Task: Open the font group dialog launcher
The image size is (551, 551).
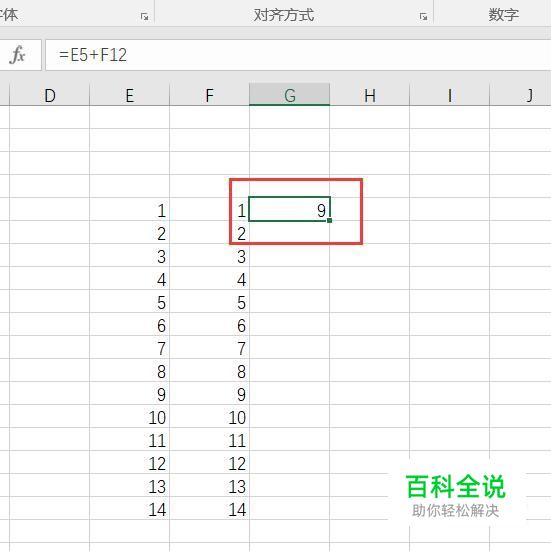Action: pyautogui.click(x=144, y=16)
